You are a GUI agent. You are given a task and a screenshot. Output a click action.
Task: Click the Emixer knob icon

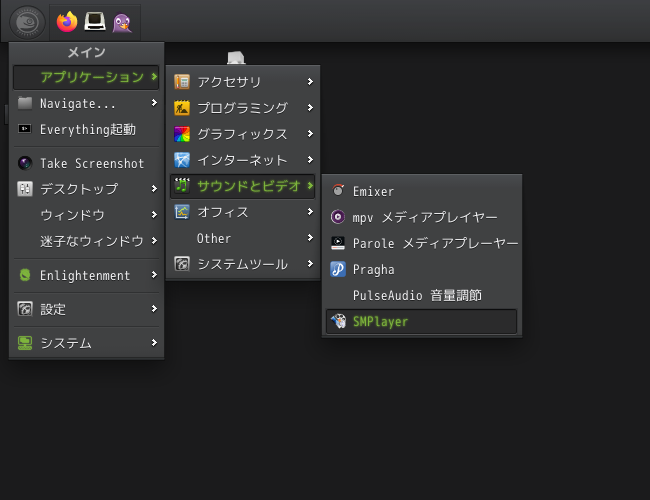point(338,191)
